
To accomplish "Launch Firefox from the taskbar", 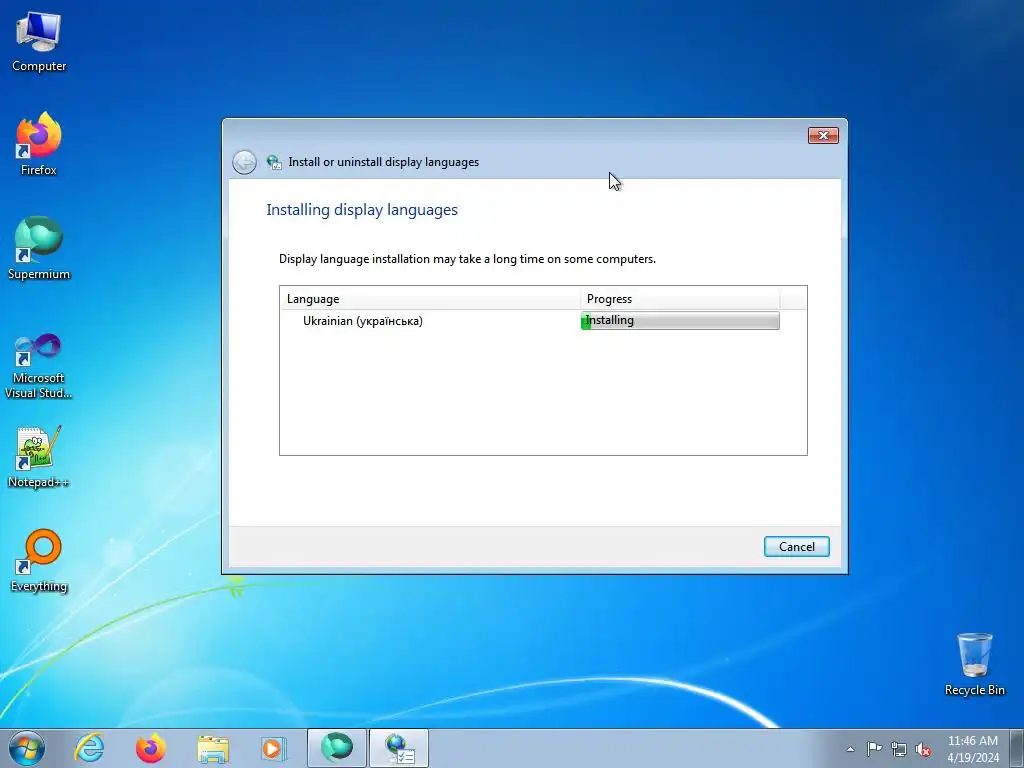I will click(x=151, y=748).
